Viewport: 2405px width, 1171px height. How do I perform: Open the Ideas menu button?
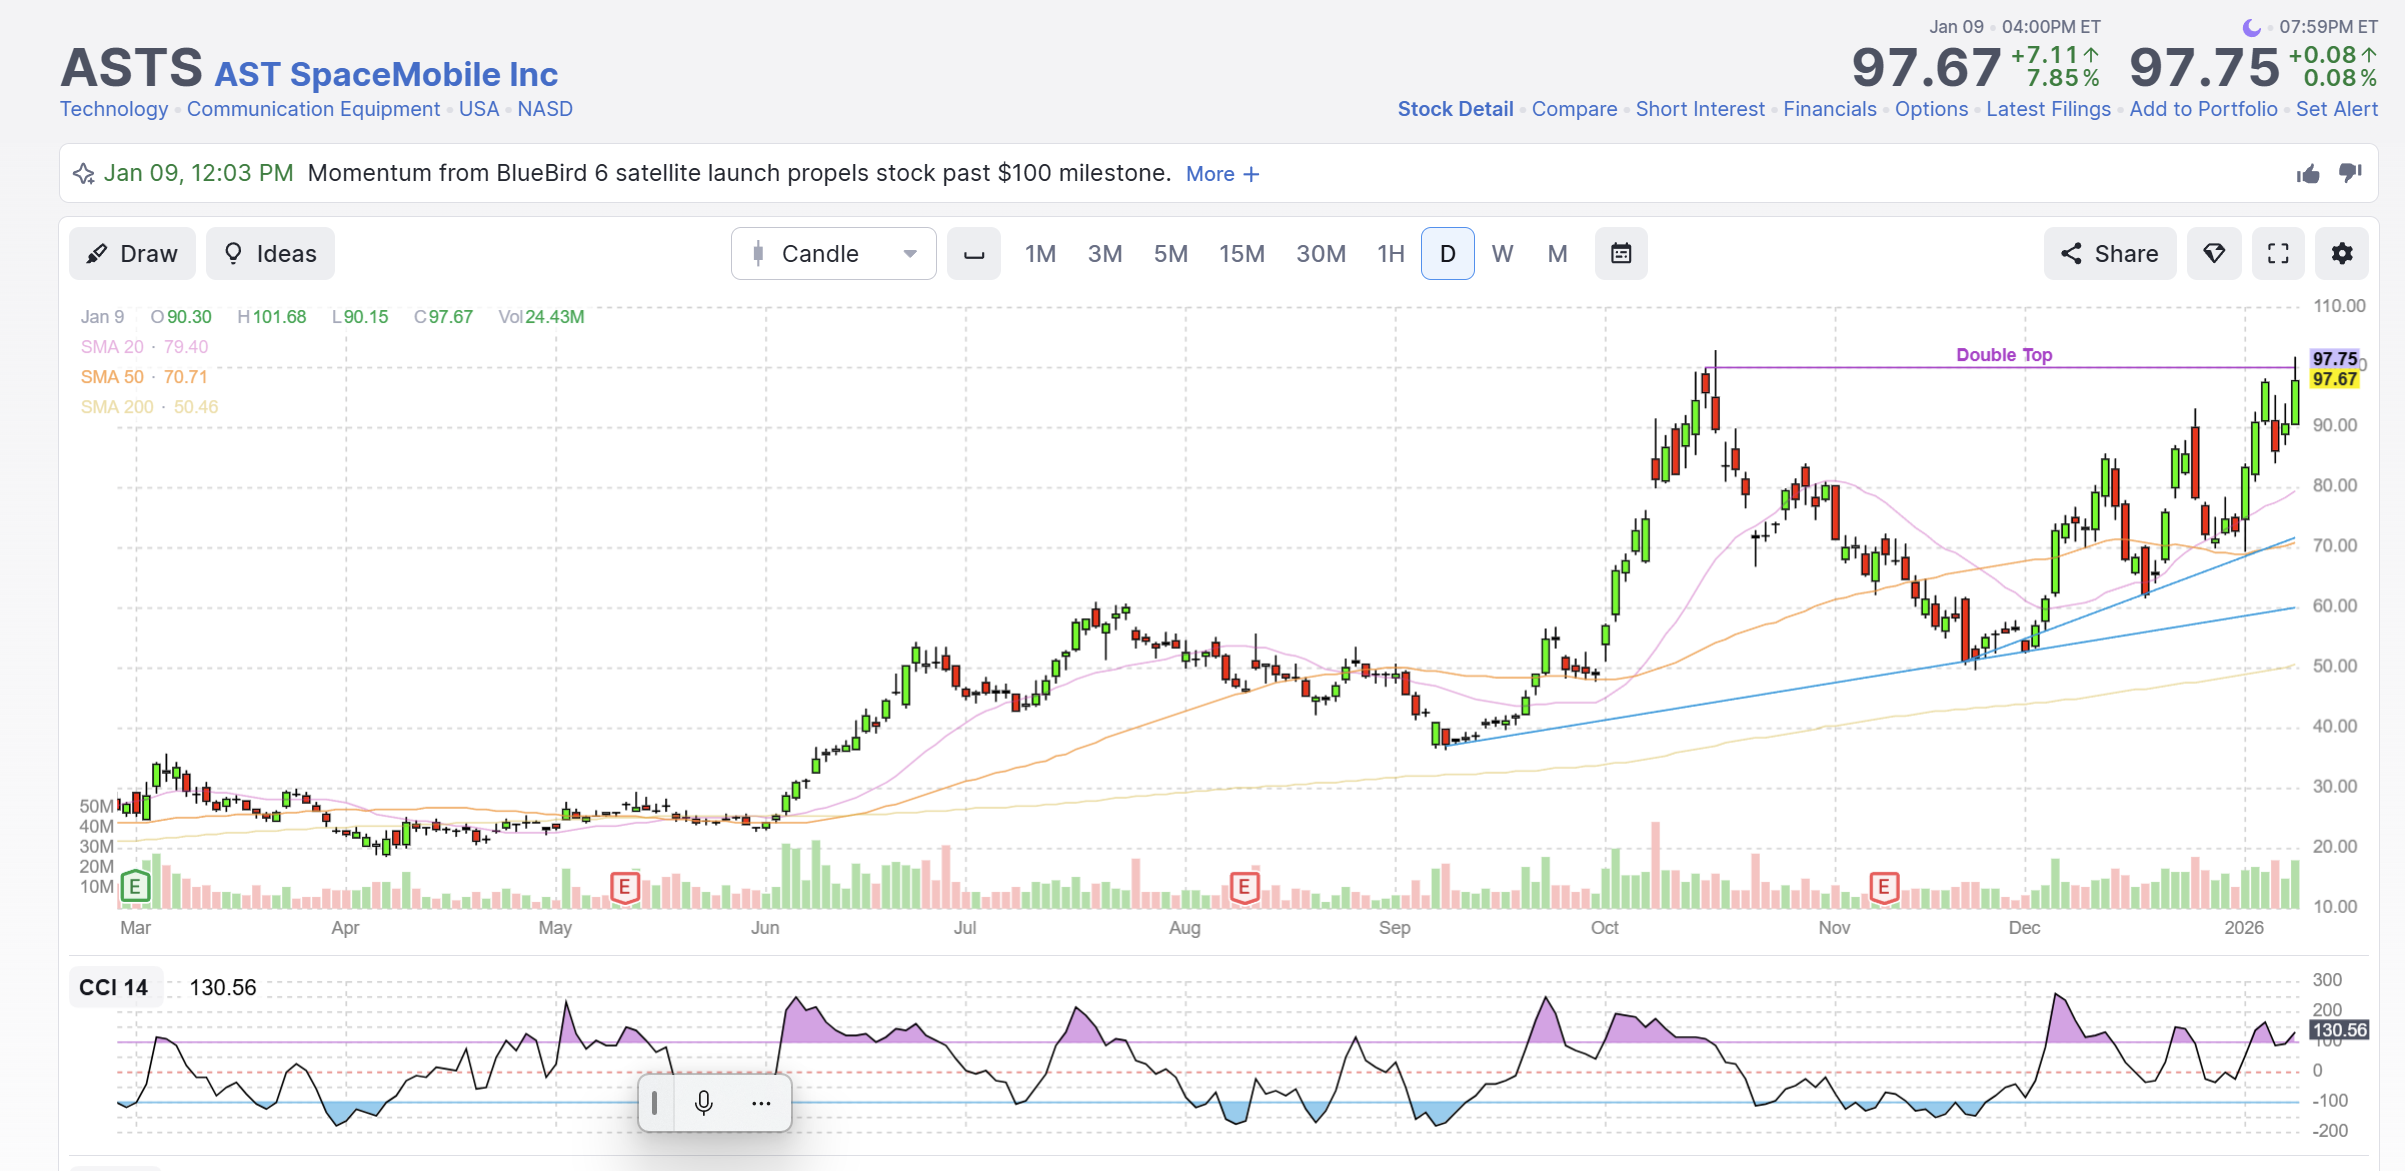(270, 254)
